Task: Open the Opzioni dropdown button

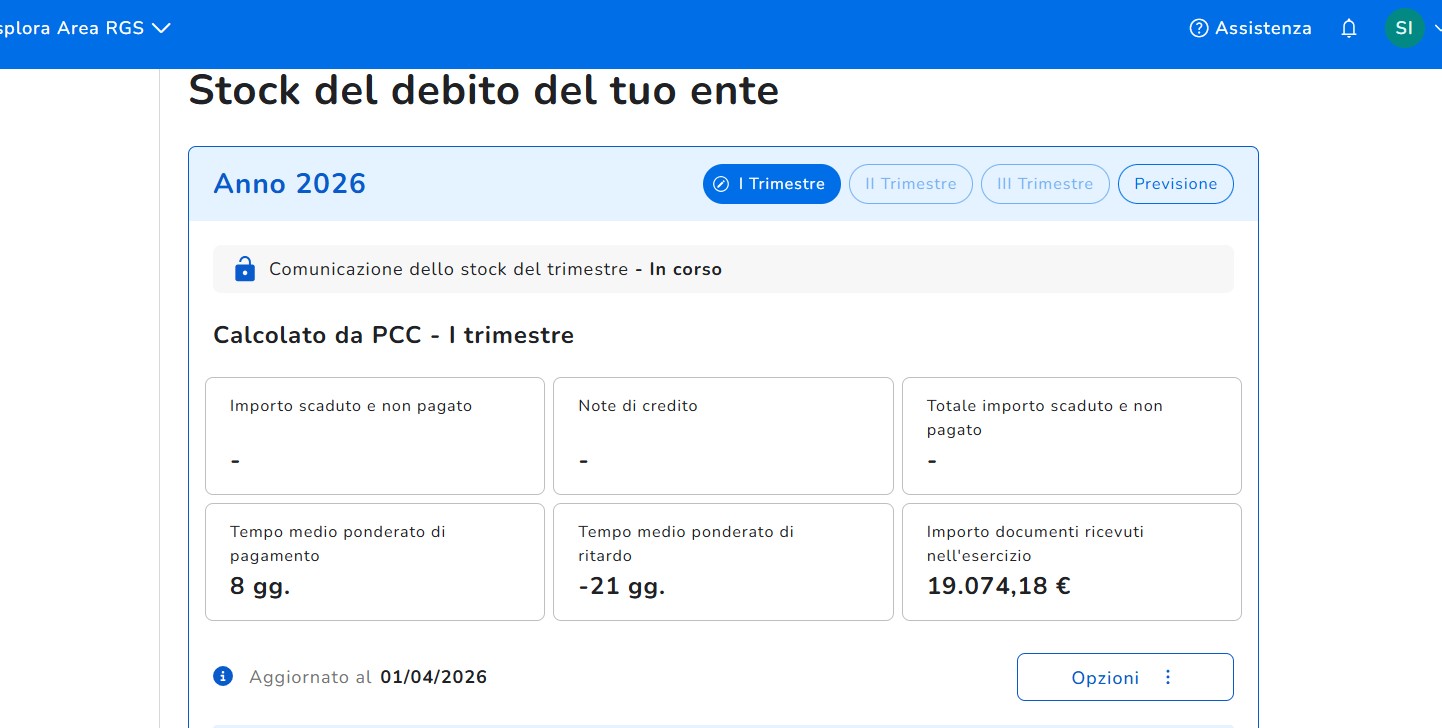Action: point(1124,678)
